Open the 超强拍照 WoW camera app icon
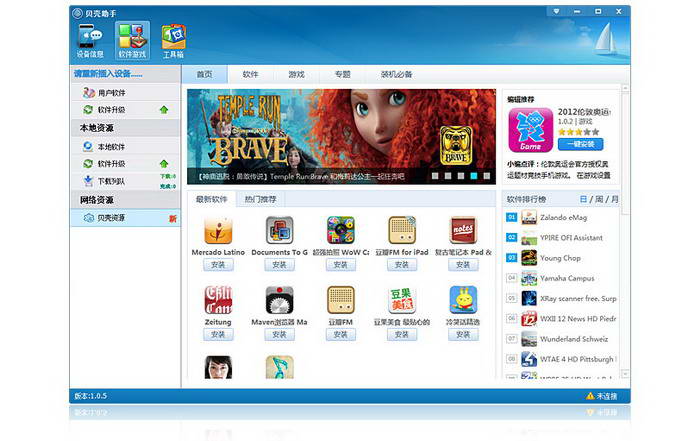This screenshot has height=441, width=700. (341, 230)
